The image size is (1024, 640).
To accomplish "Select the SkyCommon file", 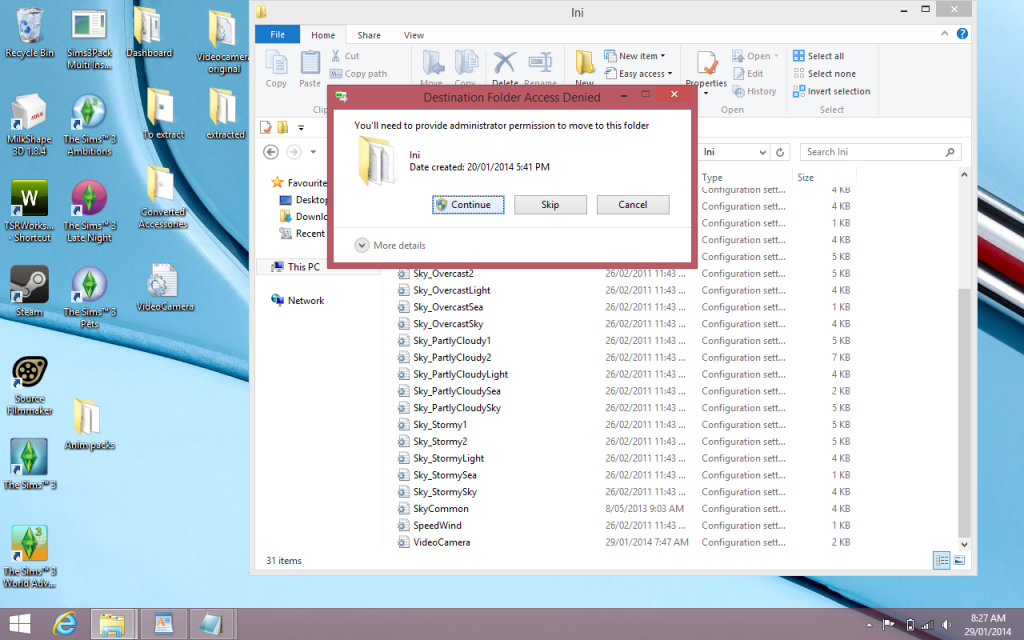I will point(441,509).
